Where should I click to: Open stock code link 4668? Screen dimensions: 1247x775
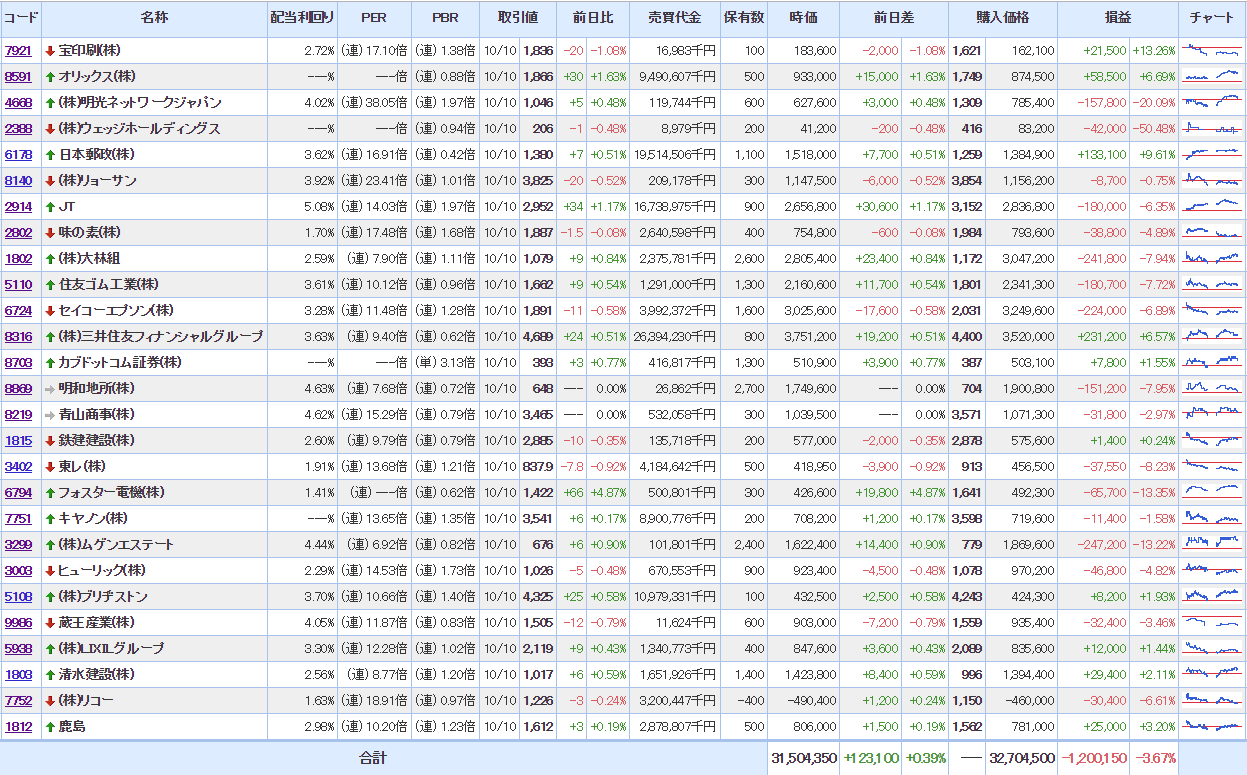click(x=18, y=103)
